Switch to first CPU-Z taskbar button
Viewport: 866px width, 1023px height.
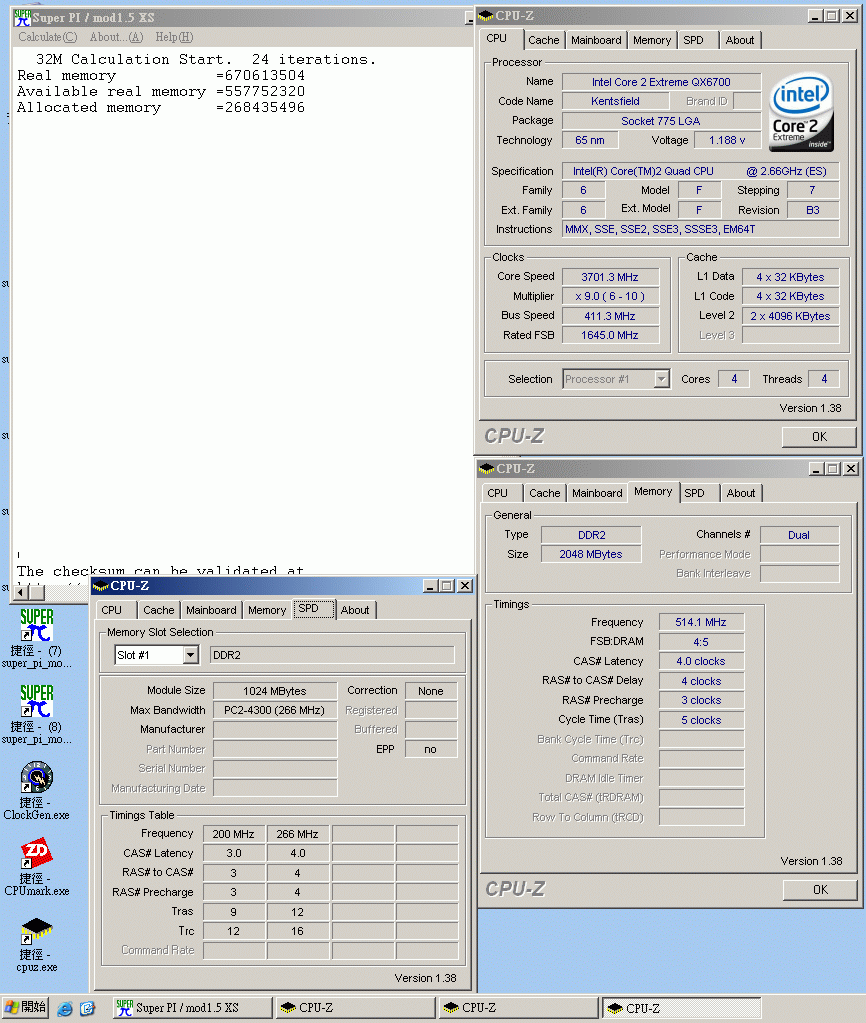click(356, 1008)
